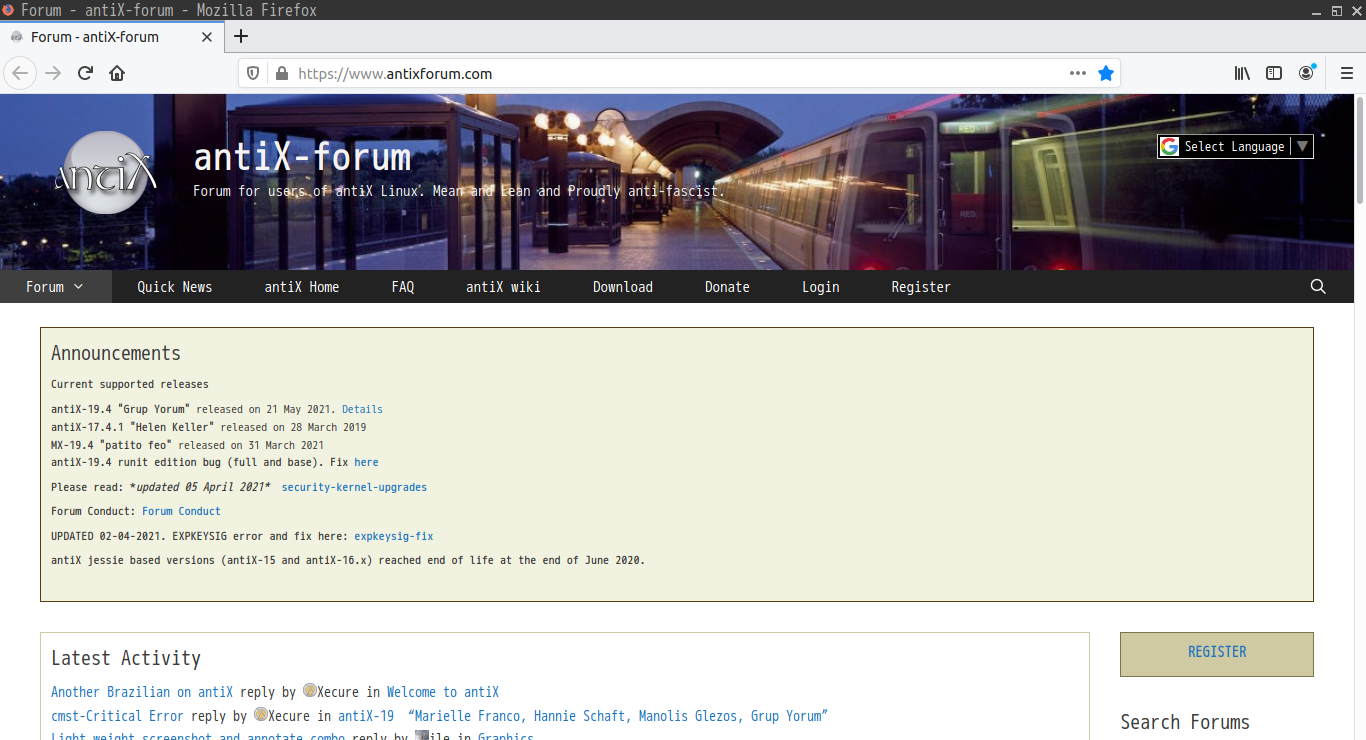Show sidebars via sidebar icon
The height and width of the screenshot is (740, 1366).
1274,73
